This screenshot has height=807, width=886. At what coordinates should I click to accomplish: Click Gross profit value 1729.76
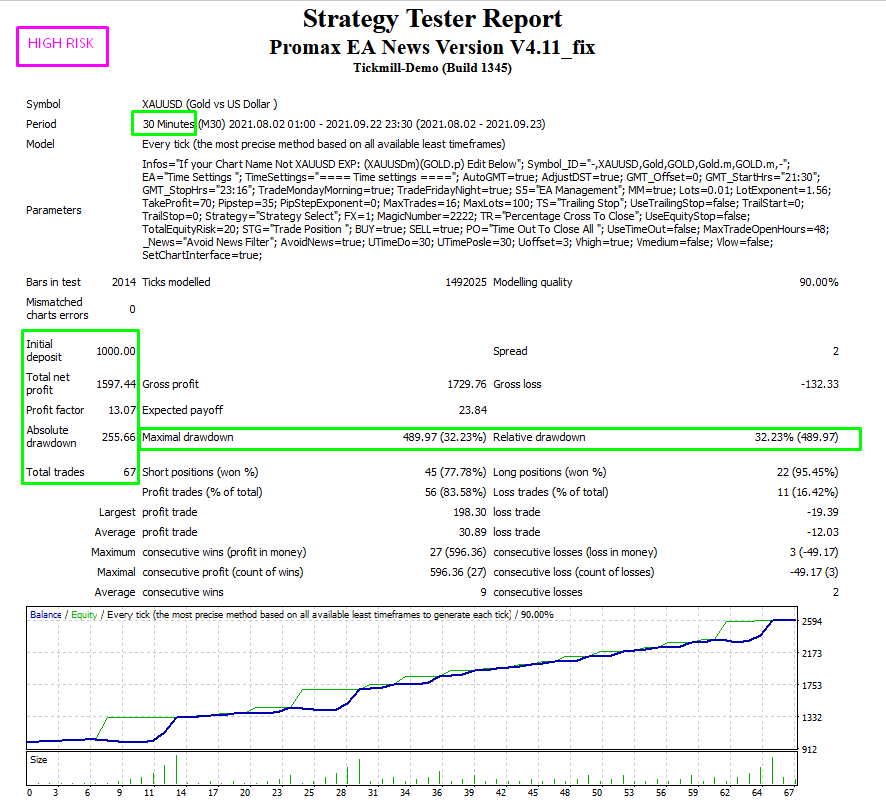tap(467, 384)
